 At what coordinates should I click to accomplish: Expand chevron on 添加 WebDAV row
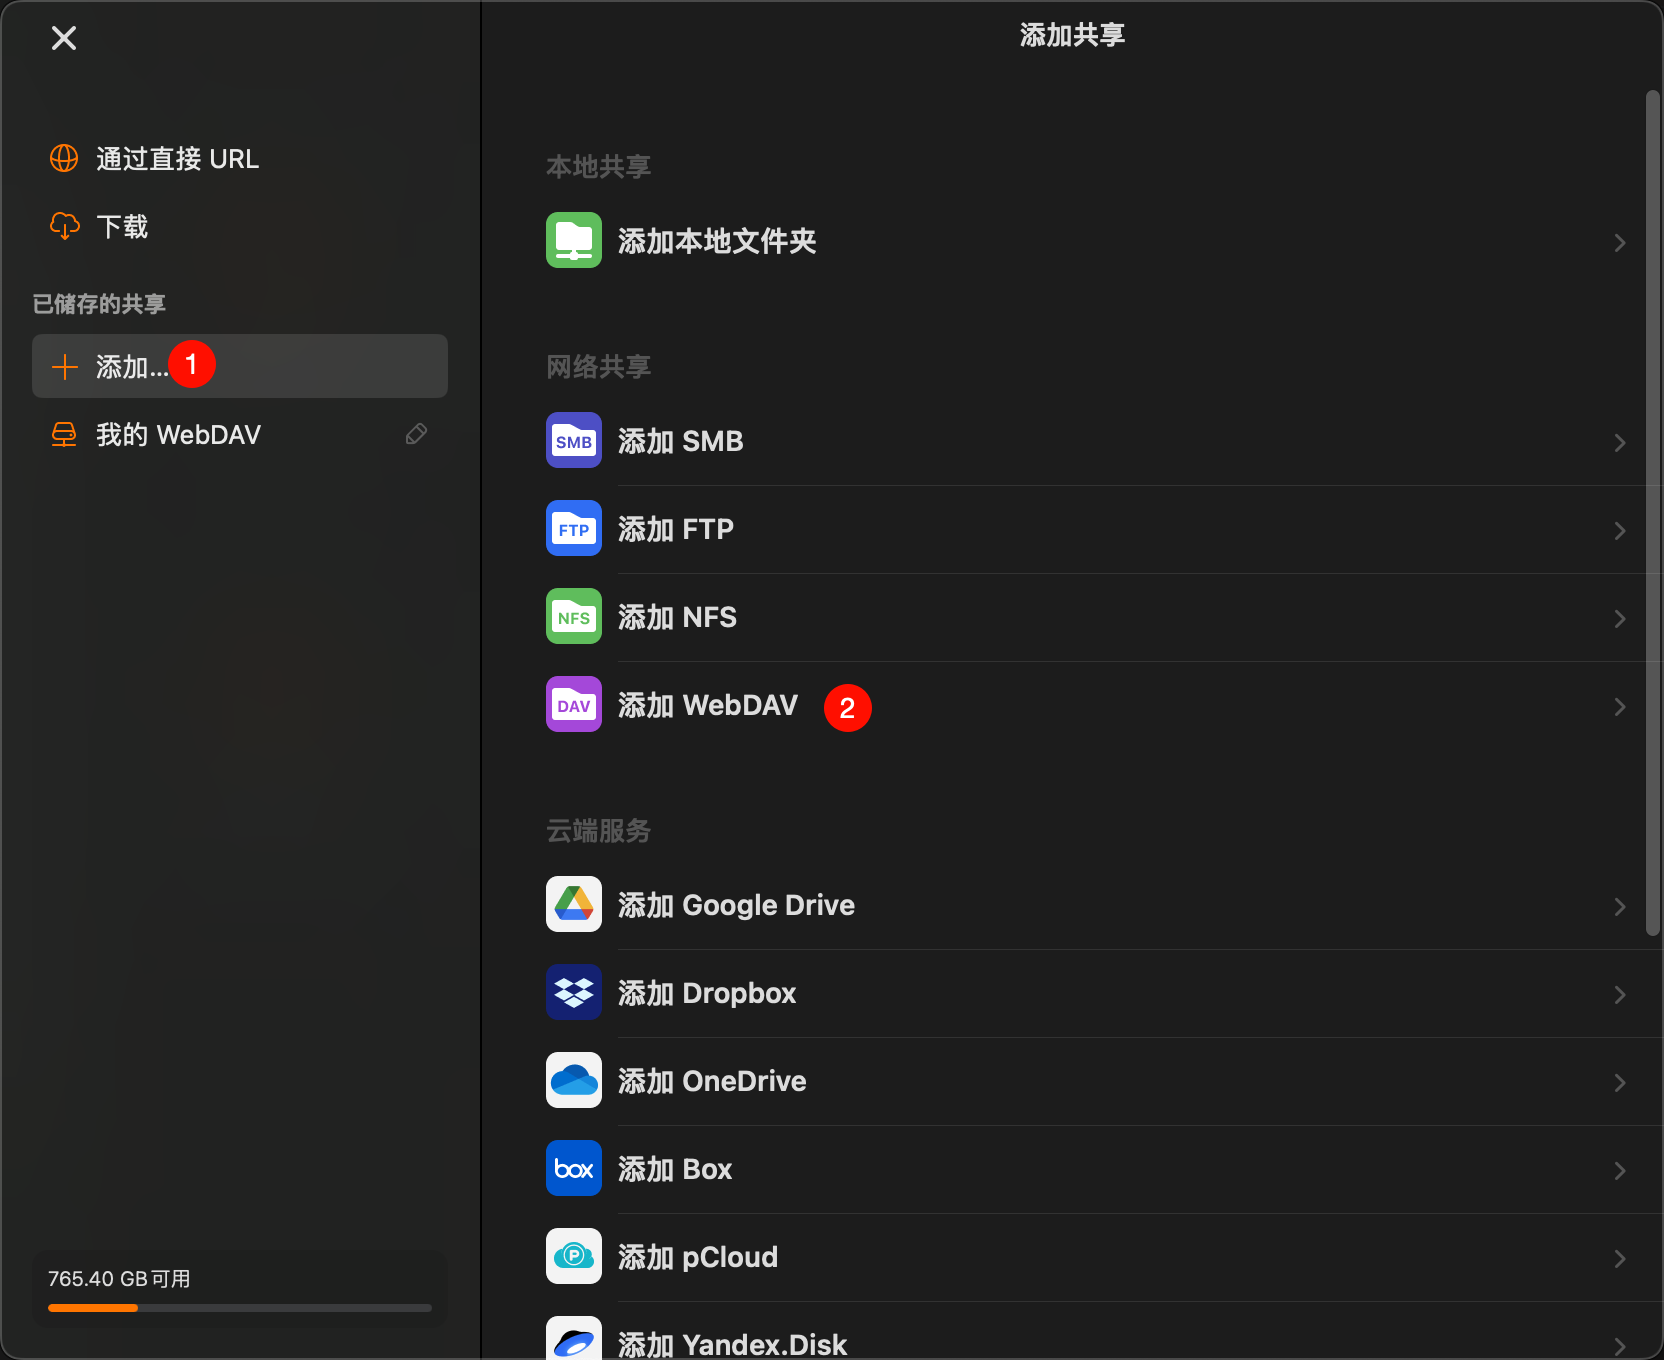coord(1620,707)
